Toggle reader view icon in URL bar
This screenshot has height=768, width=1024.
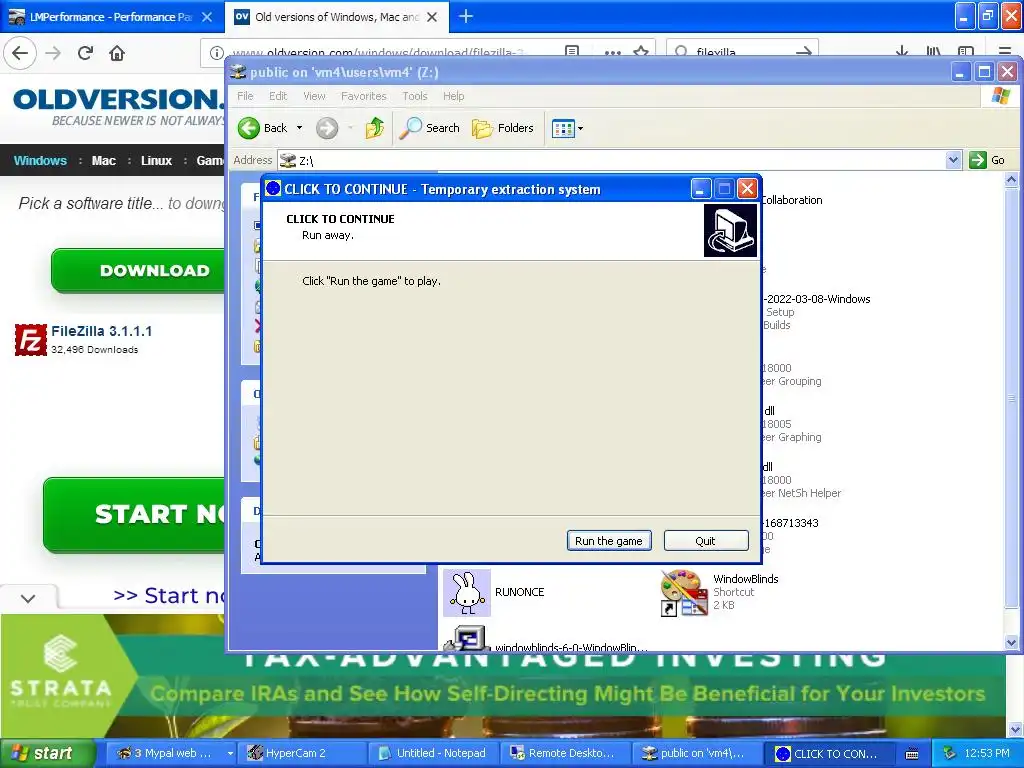572,52
